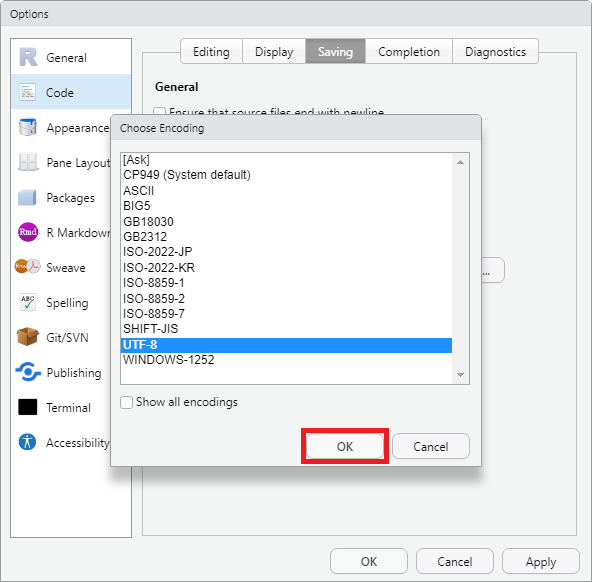Open the Publishing section icon
592x582 pixels.
28,372
